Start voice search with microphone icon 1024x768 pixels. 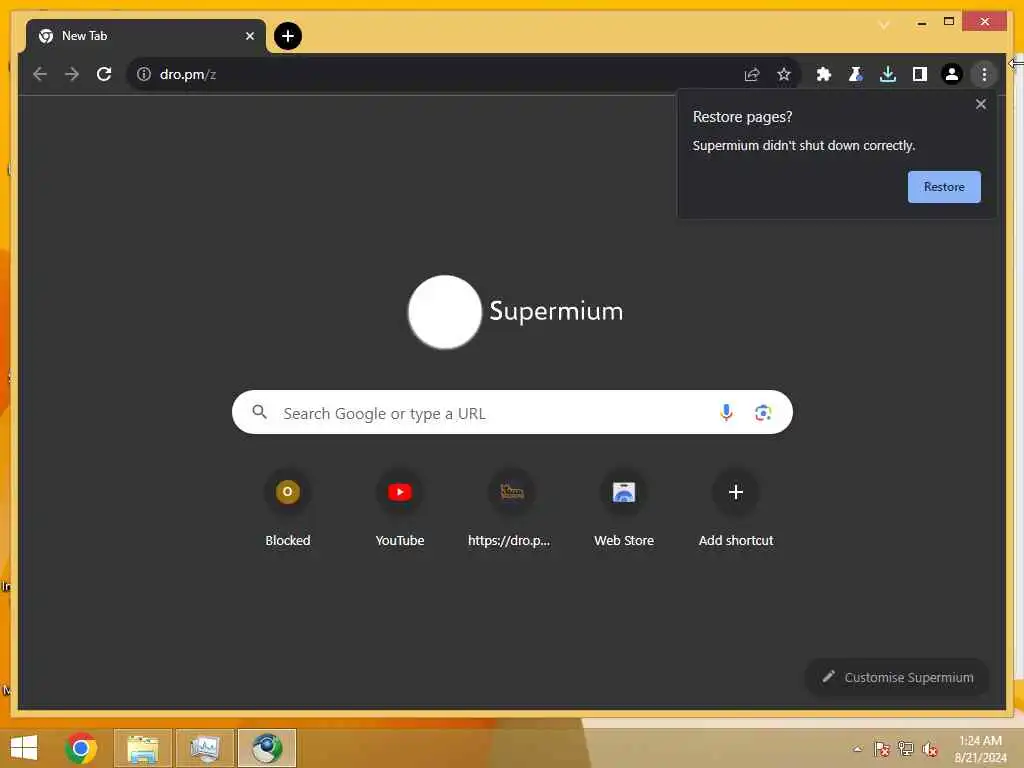click(726, 412)
